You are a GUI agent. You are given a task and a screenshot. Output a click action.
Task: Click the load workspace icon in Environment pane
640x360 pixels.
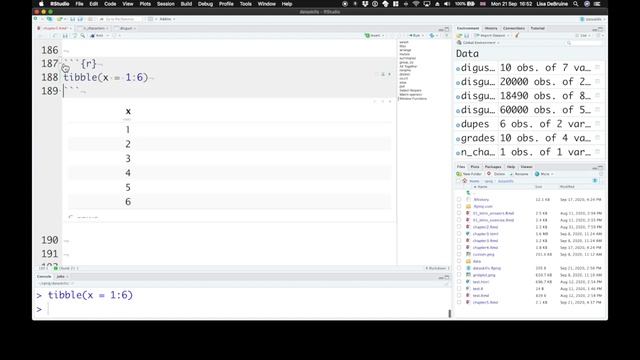(x=459, y=36)
